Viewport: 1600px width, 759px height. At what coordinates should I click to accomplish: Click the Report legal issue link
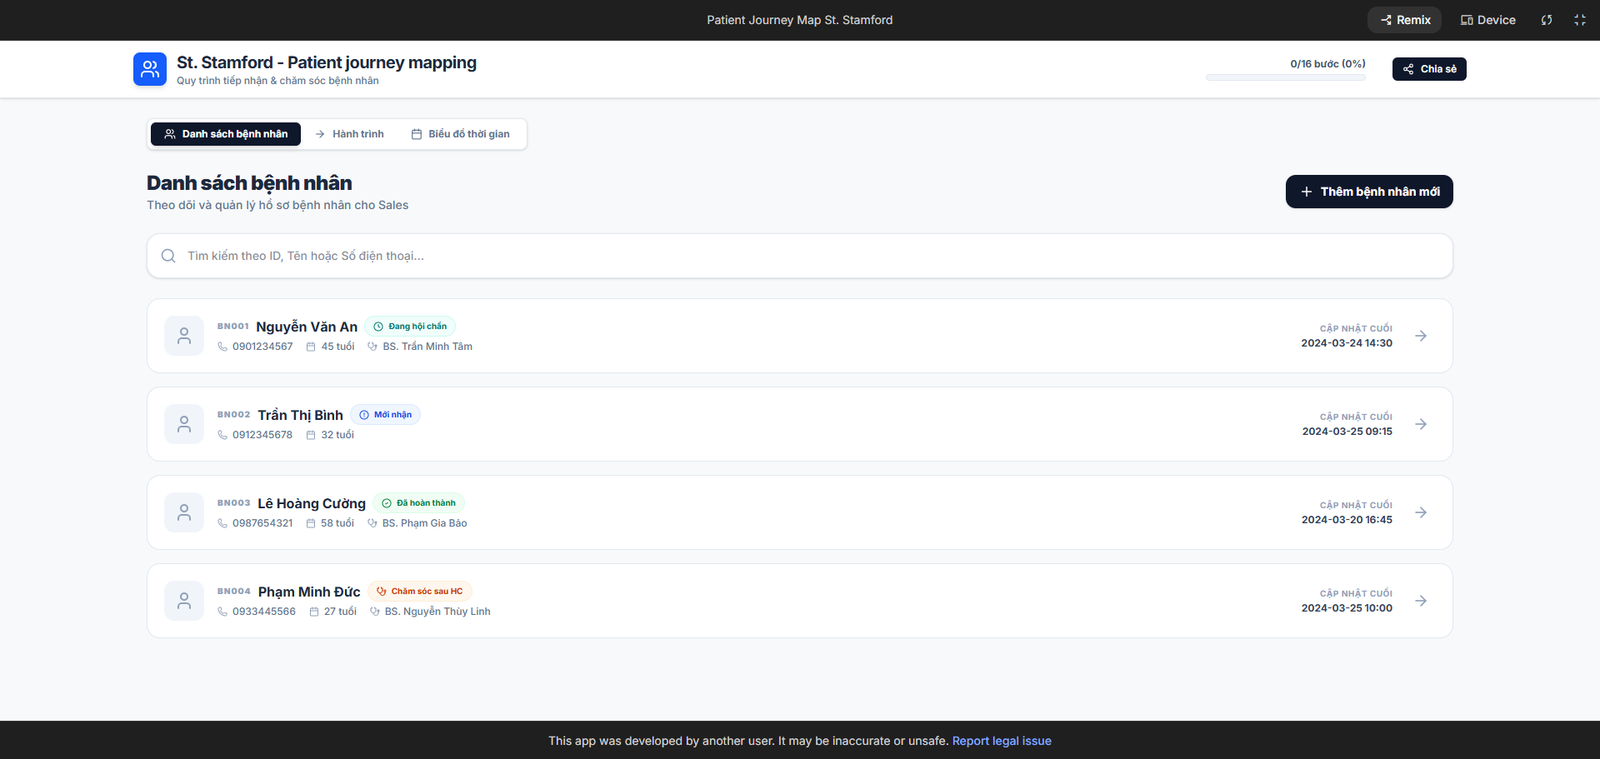pyautogui.click(x=1001, y=741)
